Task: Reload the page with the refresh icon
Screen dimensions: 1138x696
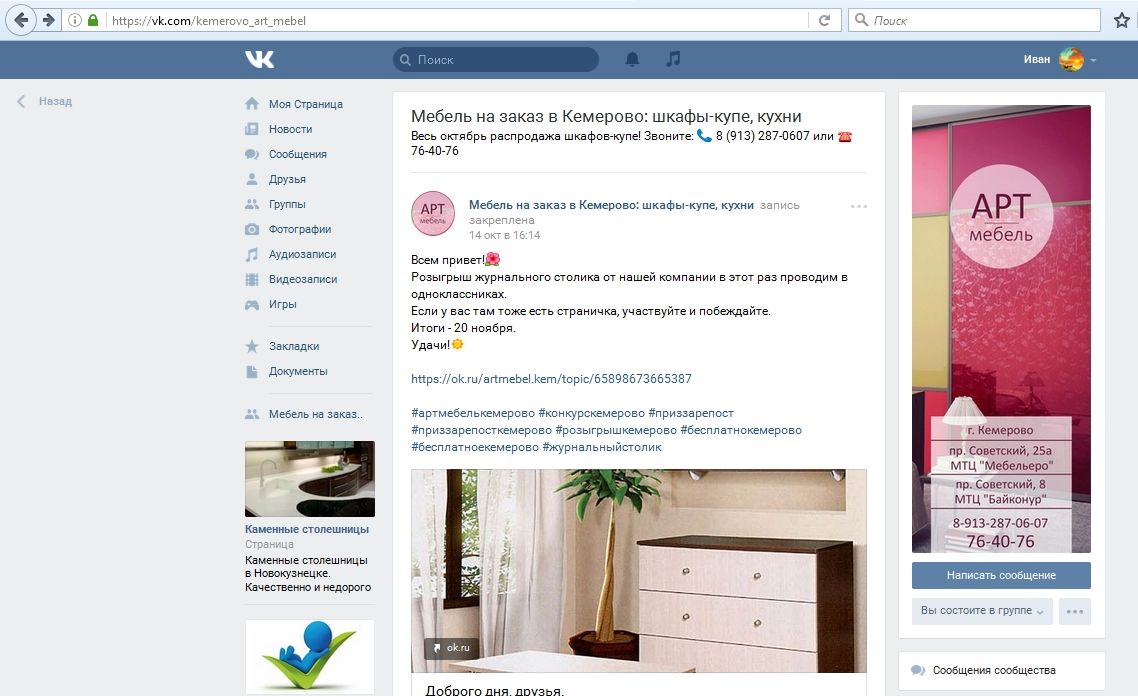Action: coord(824,20)
